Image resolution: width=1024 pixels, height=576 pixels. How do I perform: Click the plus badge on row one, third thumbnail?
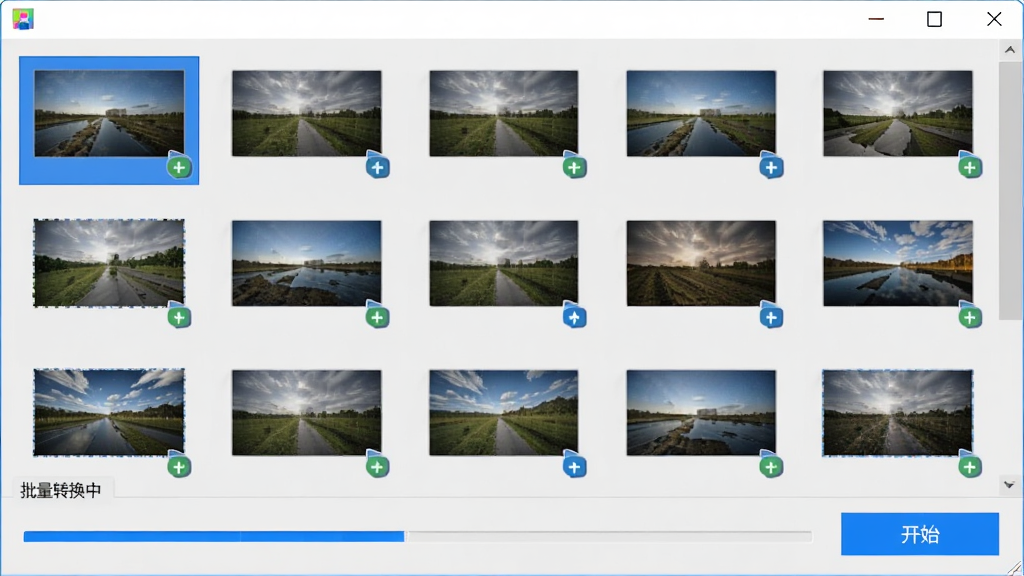(x=574, y=167)
